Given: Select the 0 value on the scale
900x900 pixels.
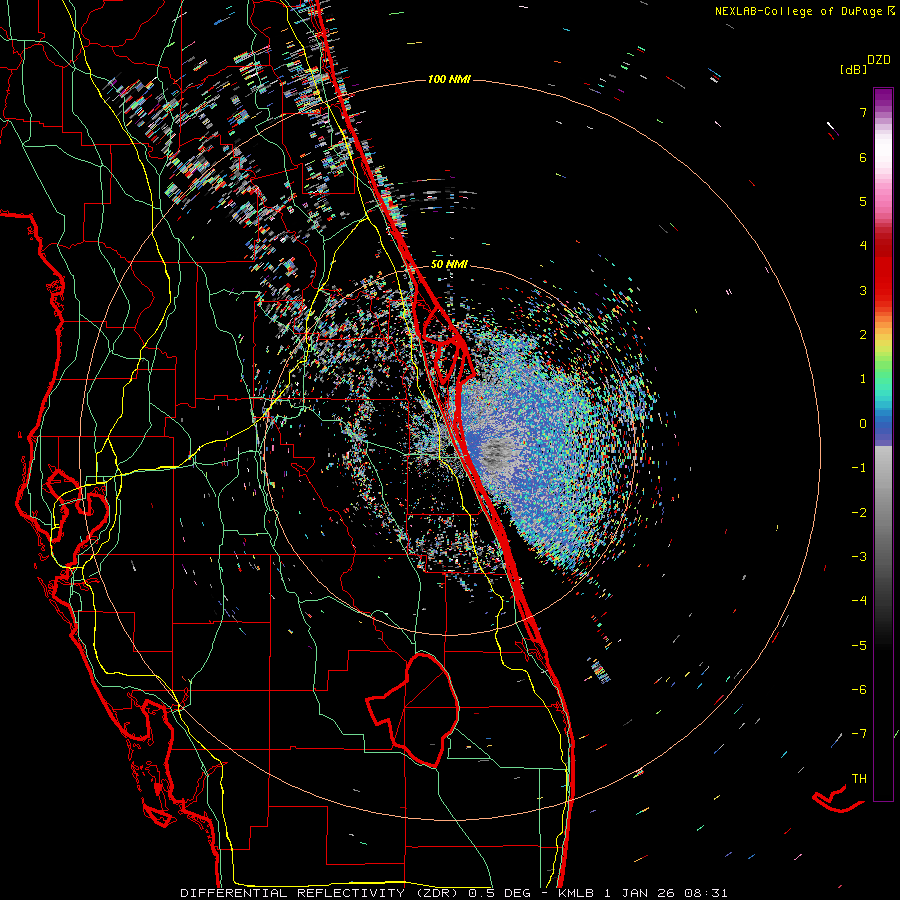Looking at the screenshot, I should coord(863,424).
